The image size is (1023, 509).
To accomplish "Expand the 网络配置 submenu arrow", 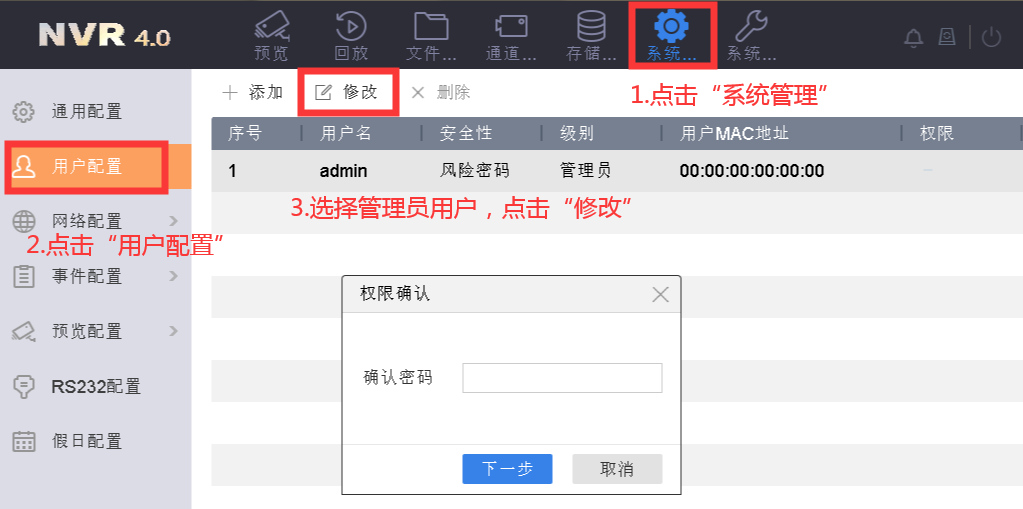I will click(x=174, y=220).
